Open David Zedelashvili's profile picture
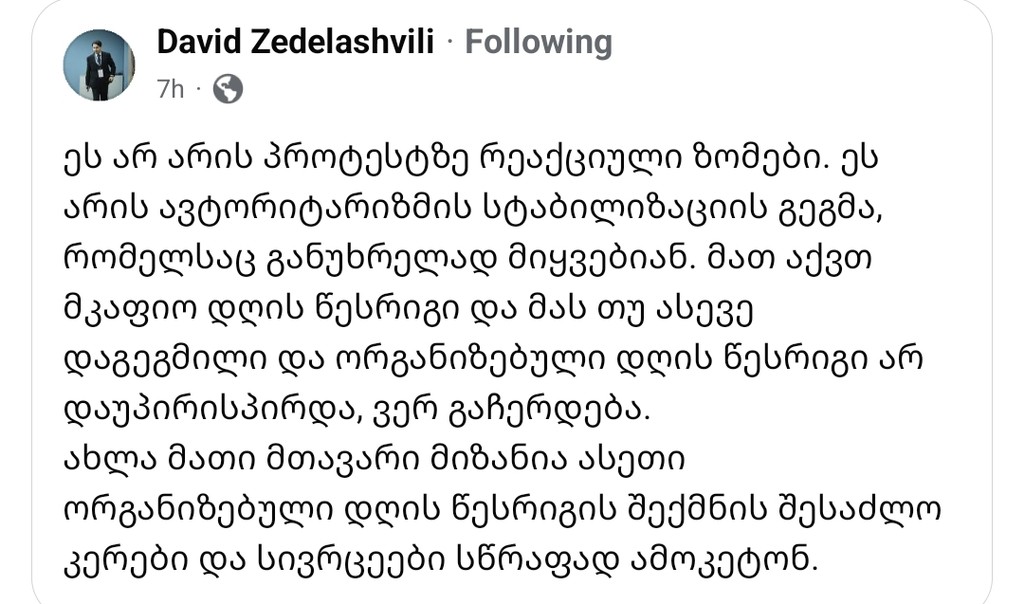 [x=99, y=65]
